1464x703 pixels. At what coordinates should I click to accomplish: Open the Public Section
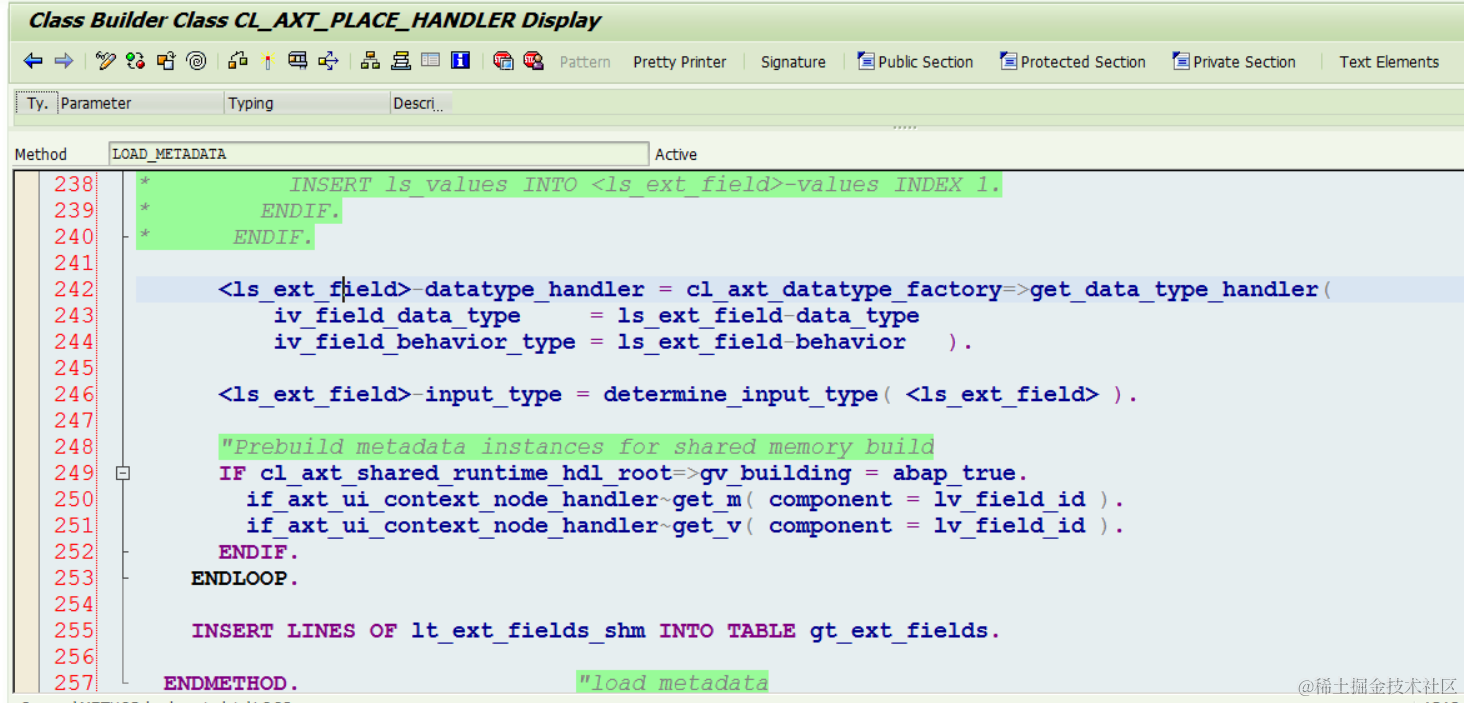(915, 62)
